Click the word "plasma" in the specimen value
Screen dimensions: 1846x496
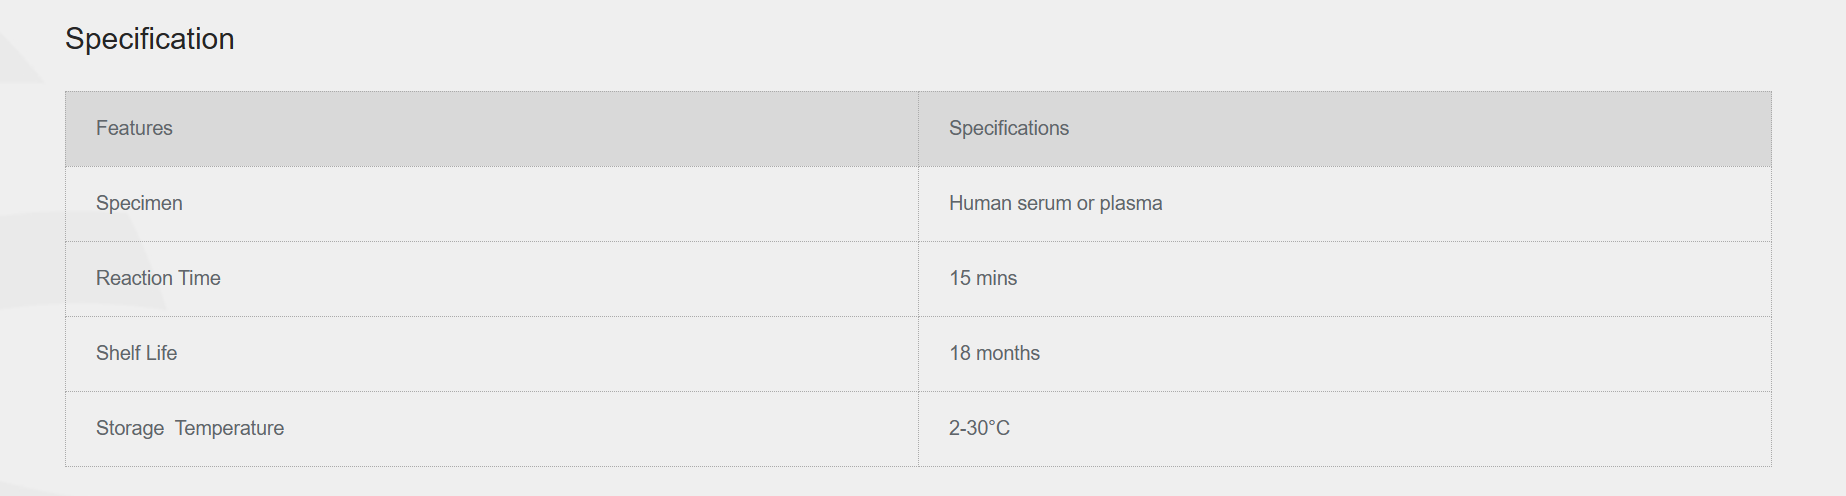pyautogui.click(x=1131, y=203)
